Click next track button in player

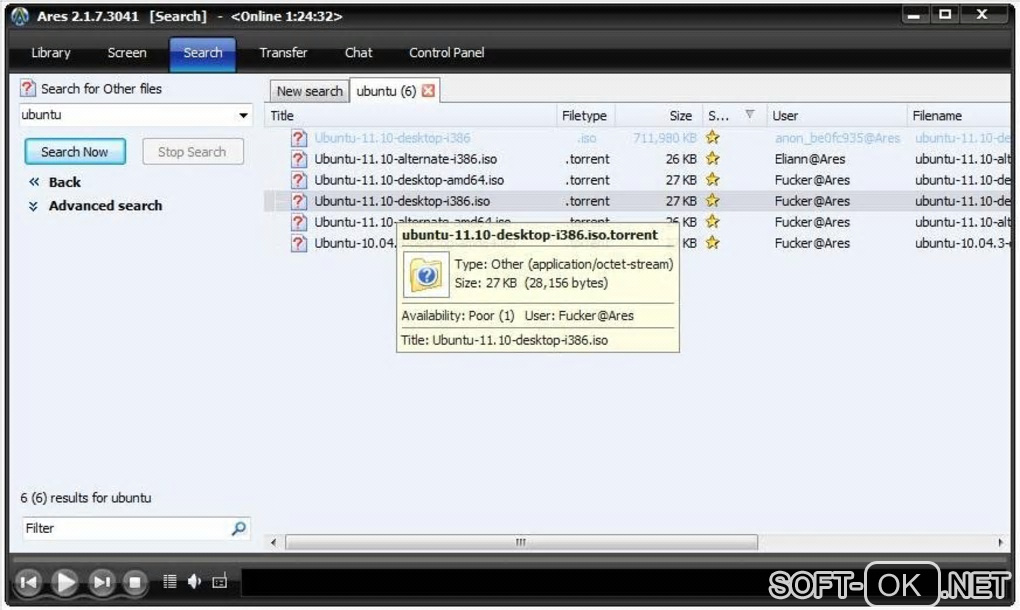coord(101,582)
